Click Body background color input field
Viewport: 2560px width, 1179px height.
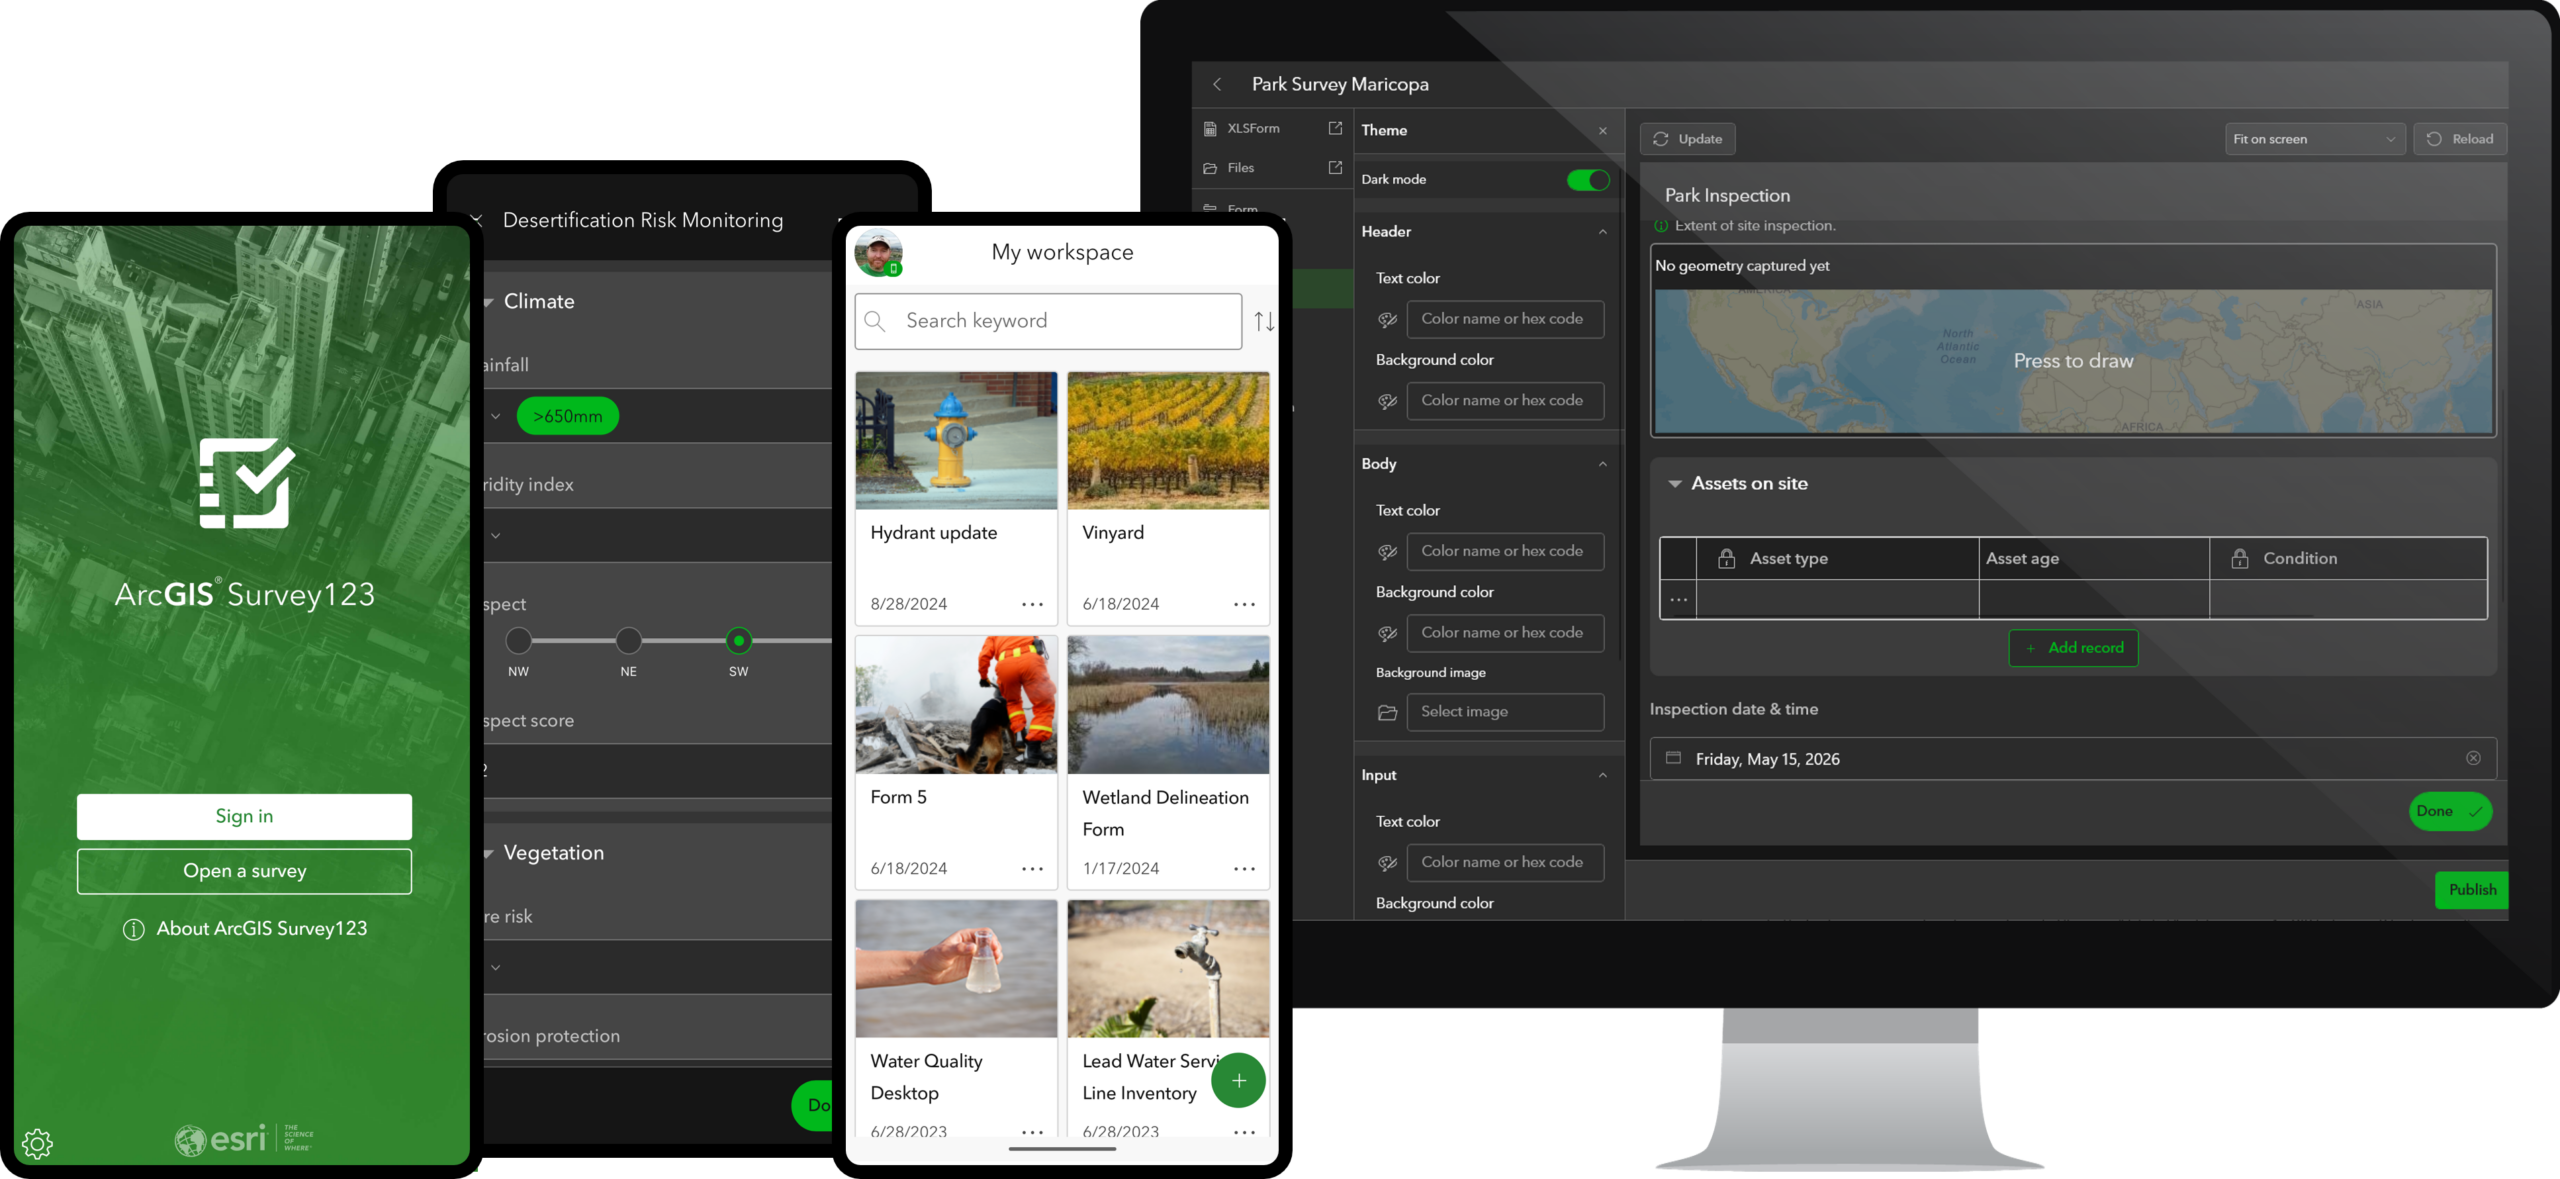tap(1505, 633)
